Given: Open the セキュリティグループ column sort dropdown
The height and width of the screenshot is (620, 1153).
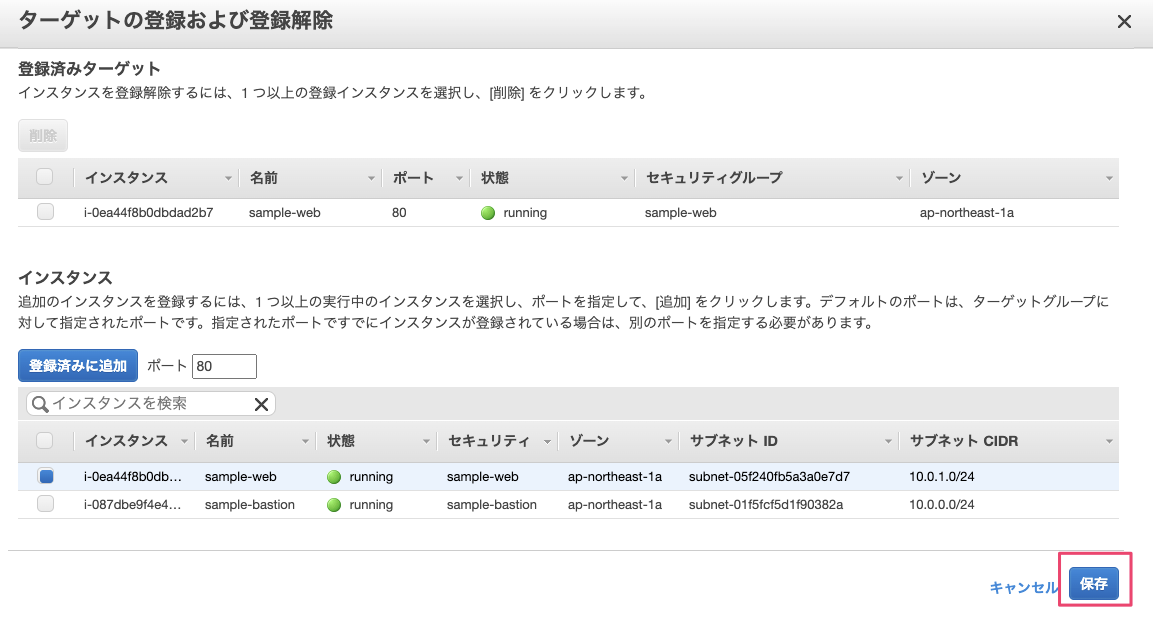Looking at the screenshot, I should tap(900, 178).
